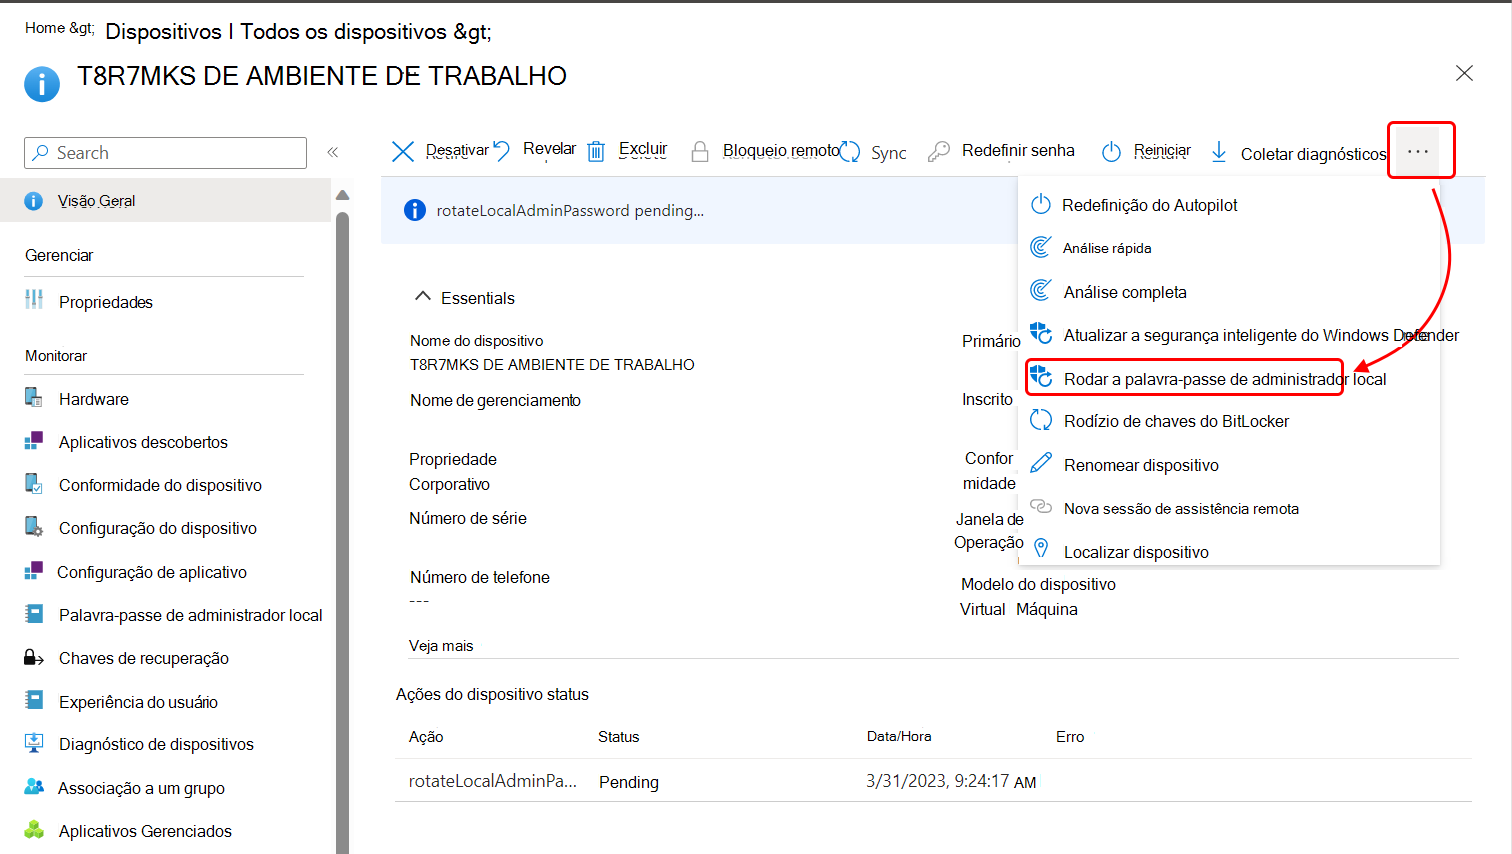This screenshot has height=854, width=1512.
Task: Click the Redefinir senha key icon
Action: [x=939, y=151]
